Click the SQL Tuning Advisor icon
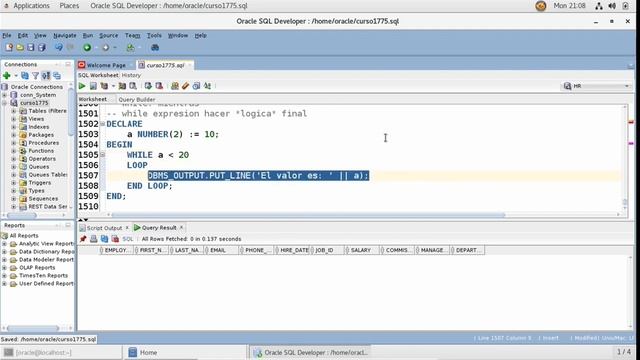 click(x=133, y=86)
